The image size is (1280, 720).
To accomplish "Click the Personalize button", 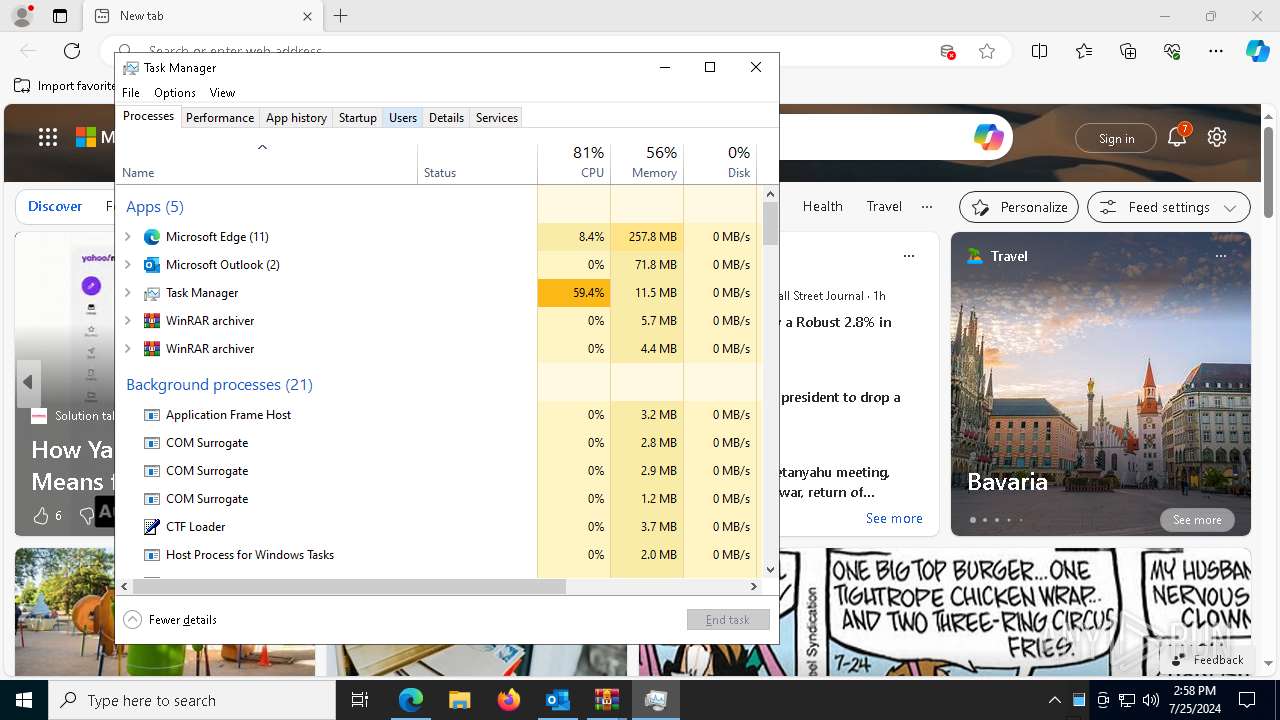I will click(1019, 207).
